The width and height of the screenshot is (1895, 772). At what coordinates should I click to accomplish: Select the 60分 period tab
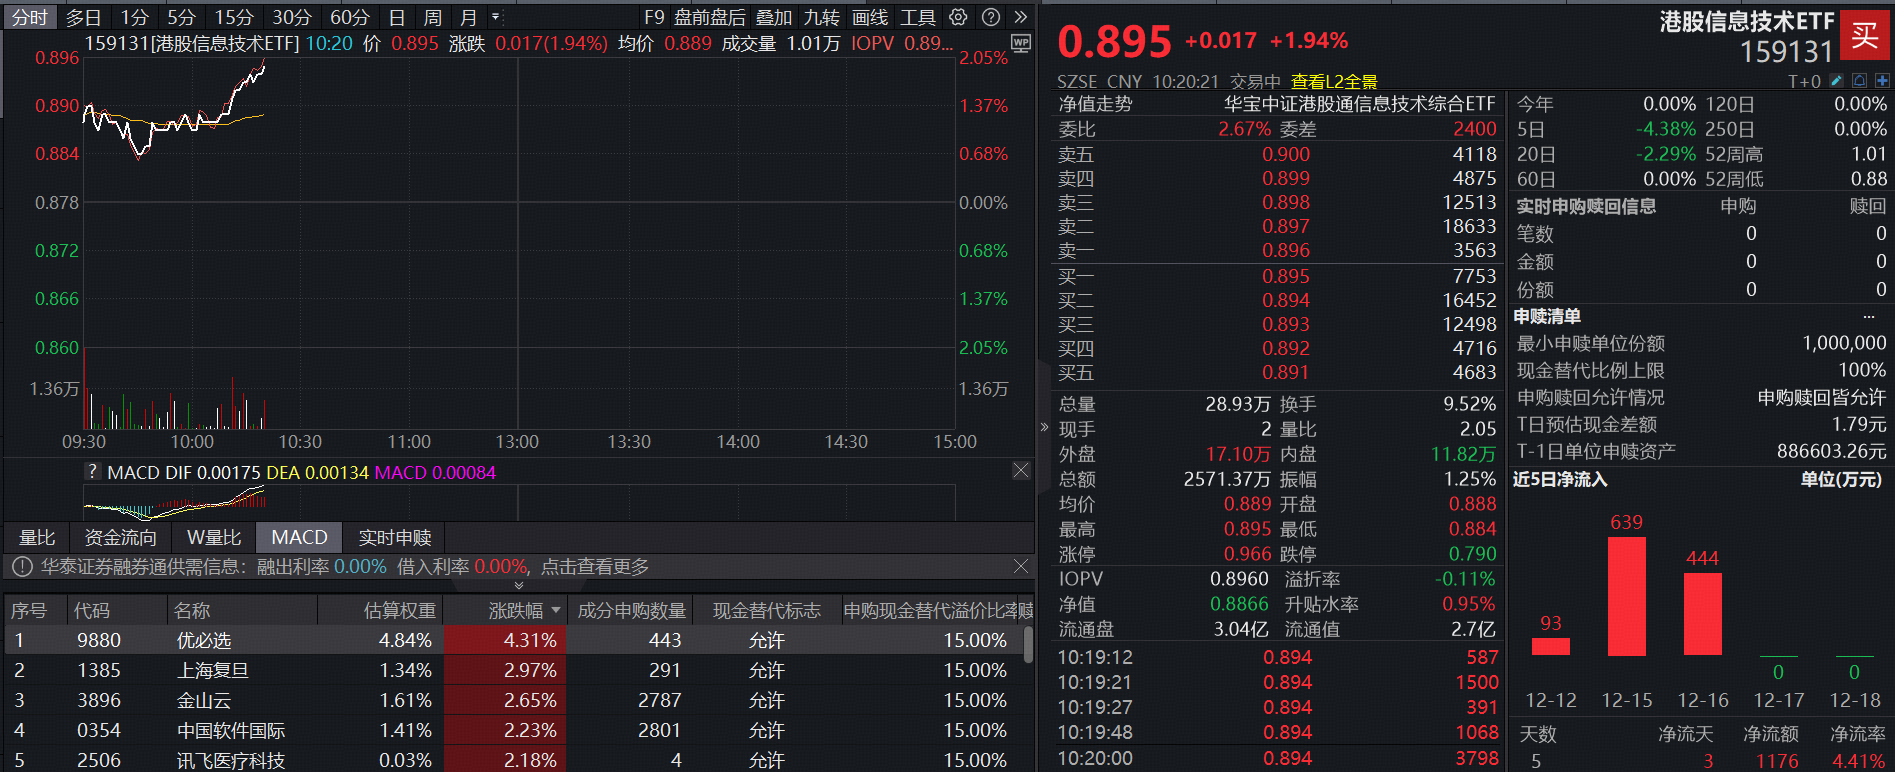pos(349,17)
